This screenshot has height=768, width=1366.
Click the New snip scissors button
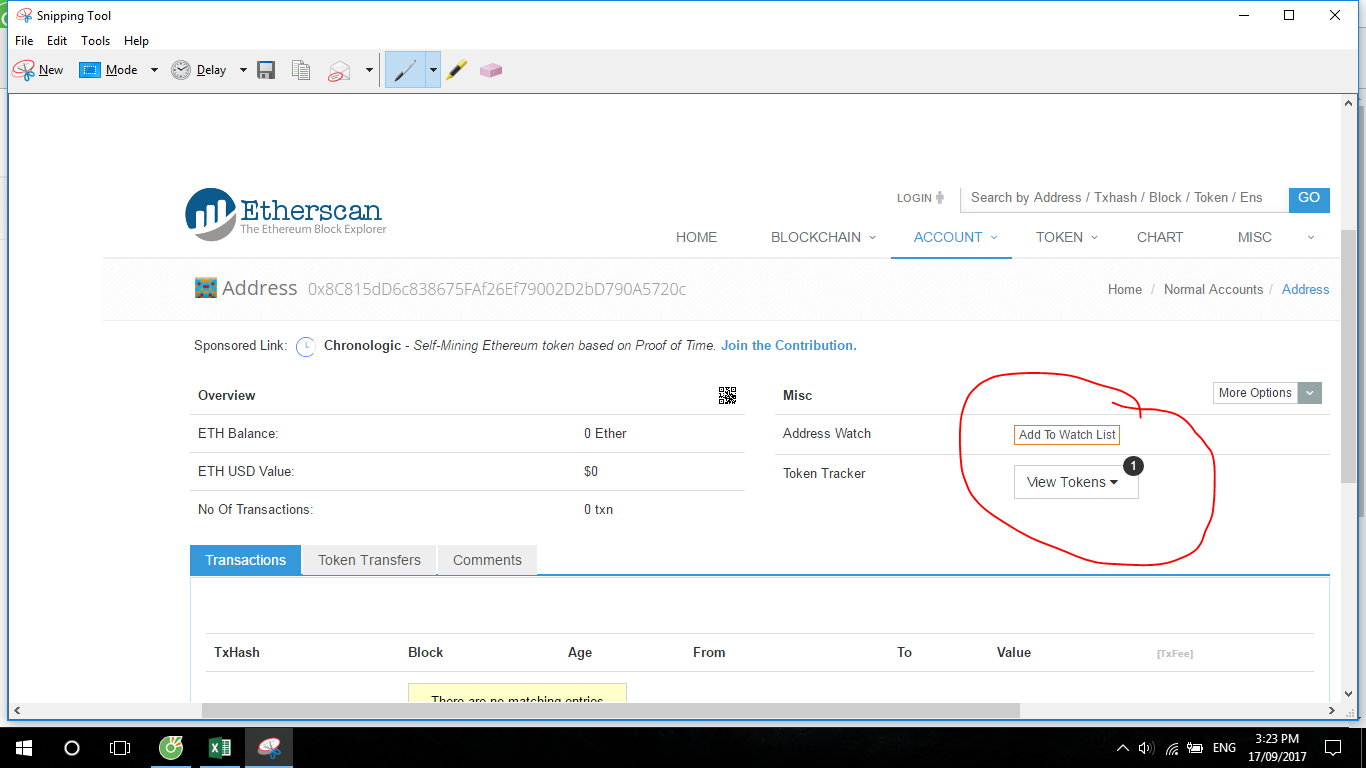pos(37,70)
